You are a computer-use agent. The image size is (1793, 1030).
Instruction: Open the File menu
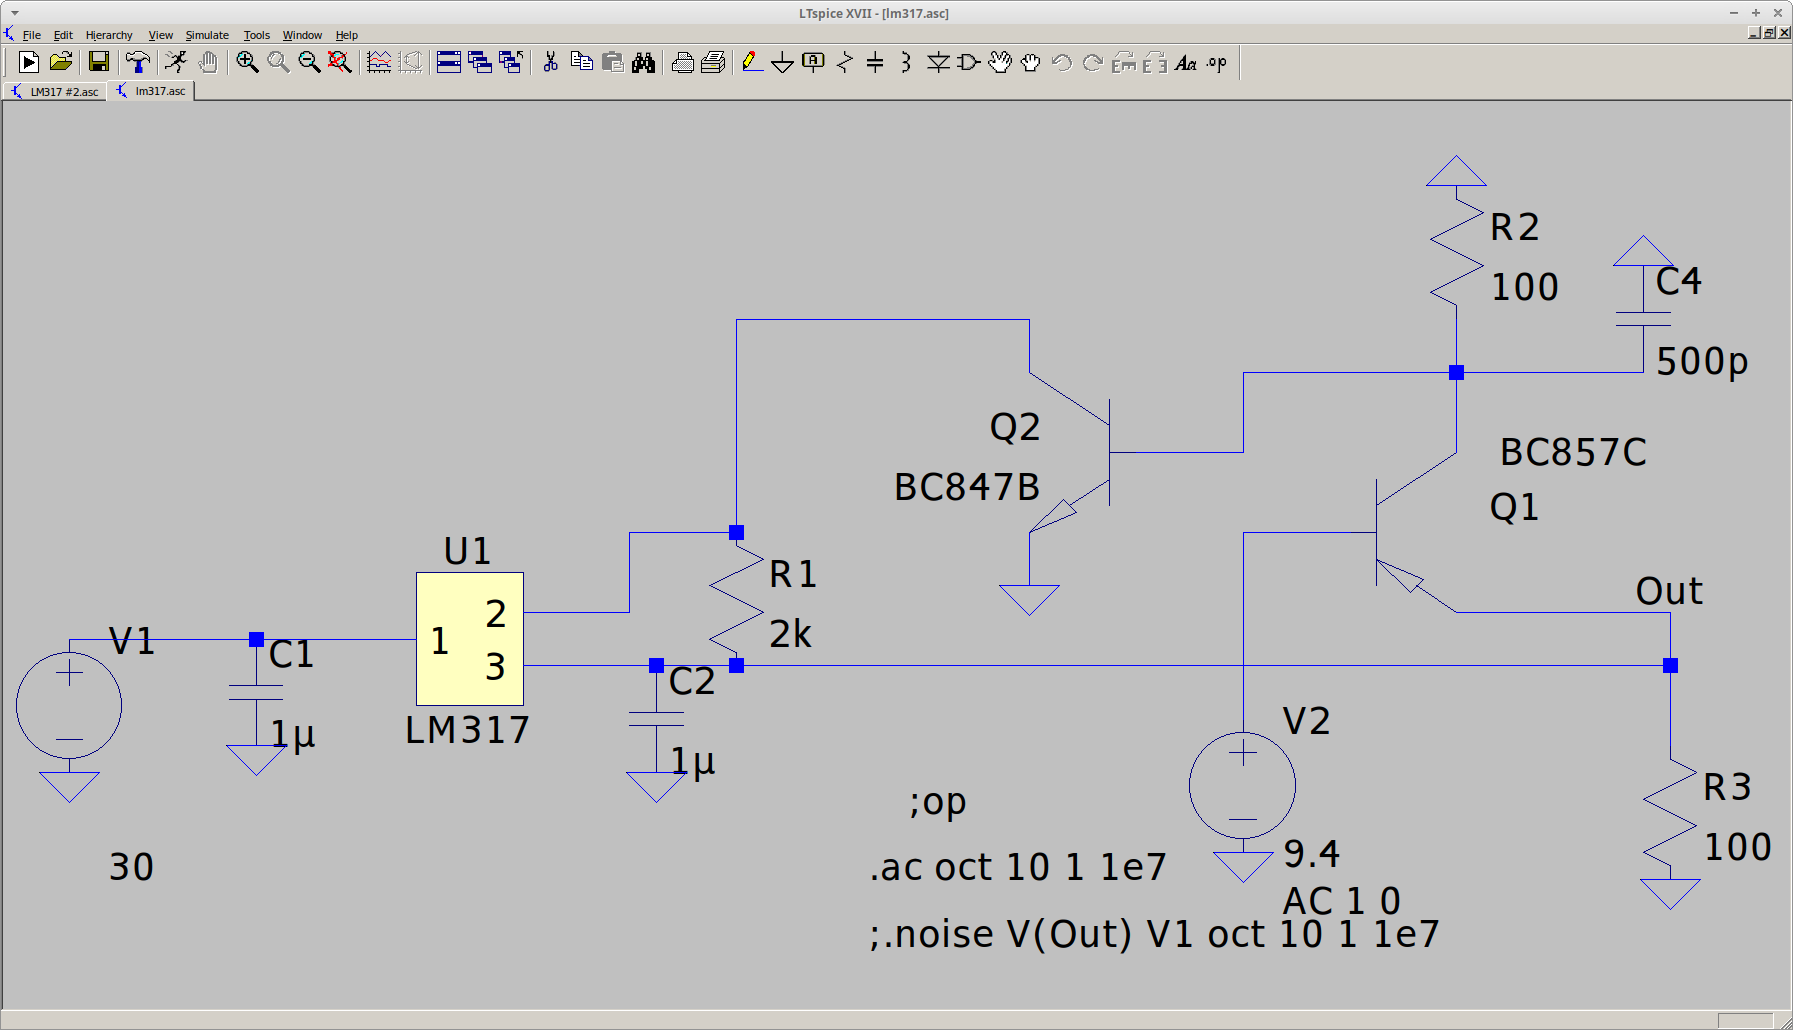click(x=32, y=35)
